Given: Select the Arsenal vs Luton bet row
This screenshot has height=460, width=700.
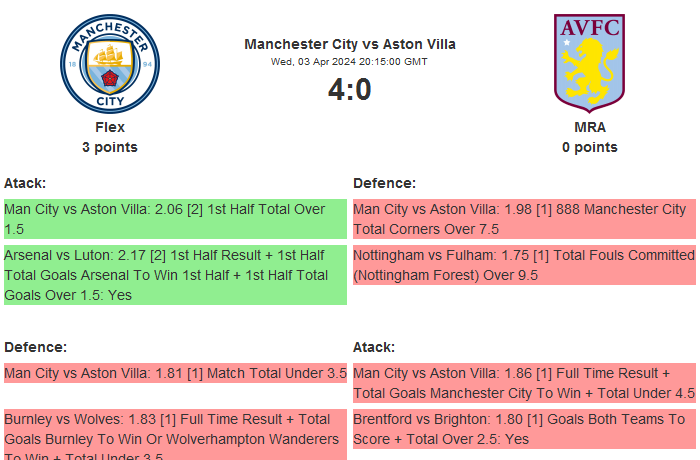Looking at the screenshot, I should [175, 275].
